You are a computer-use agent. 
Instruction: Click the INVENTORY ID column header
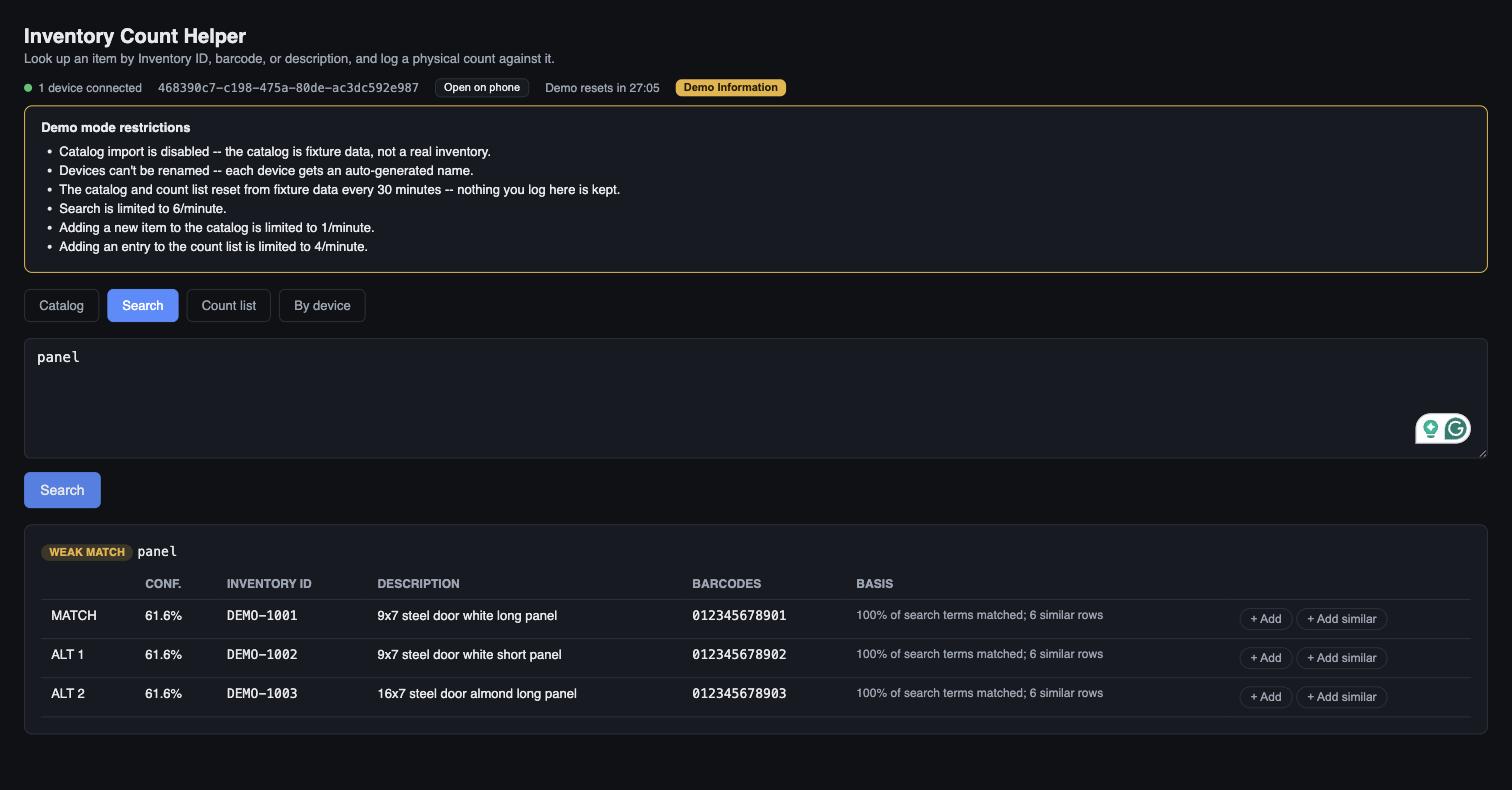(269, 584)
